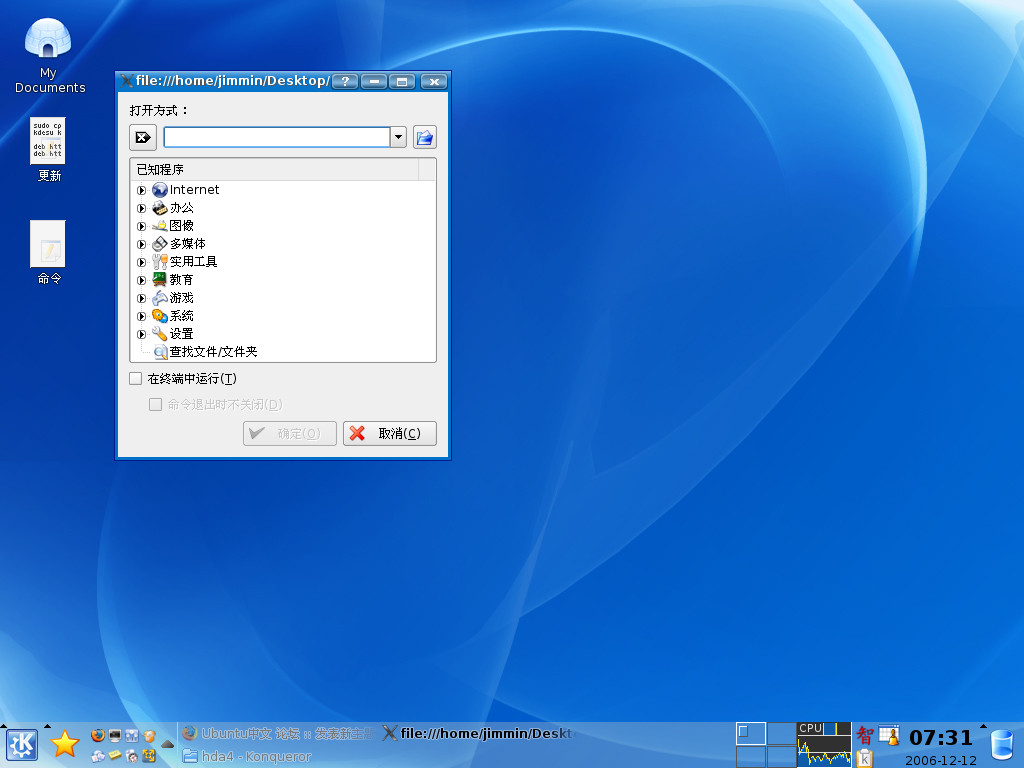Expand the 多媒体 tree category
The width and height of the screenshot is (1024, 768).
pyautogui.click(x=142, y=244)
